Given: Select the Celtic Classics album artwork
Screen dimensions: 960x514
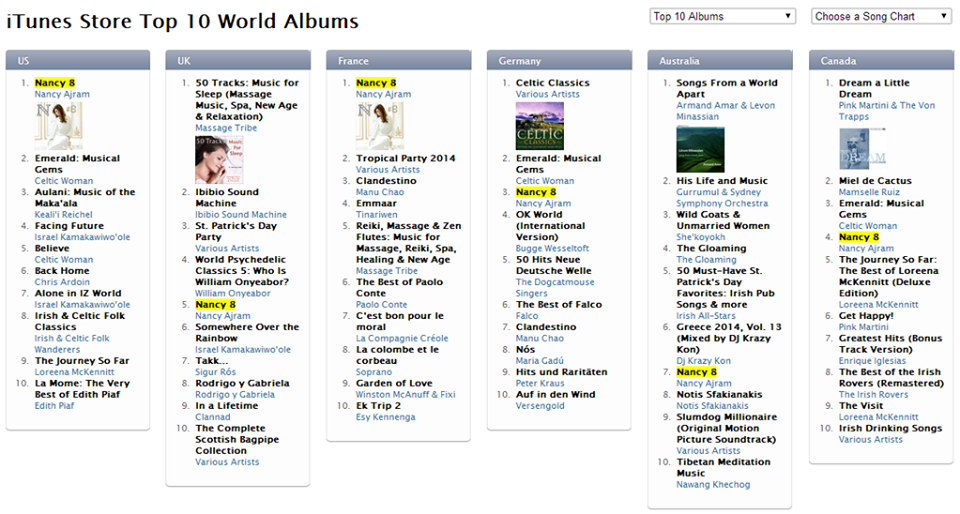Looking at the screenshot, I should (x=539, y=125).
